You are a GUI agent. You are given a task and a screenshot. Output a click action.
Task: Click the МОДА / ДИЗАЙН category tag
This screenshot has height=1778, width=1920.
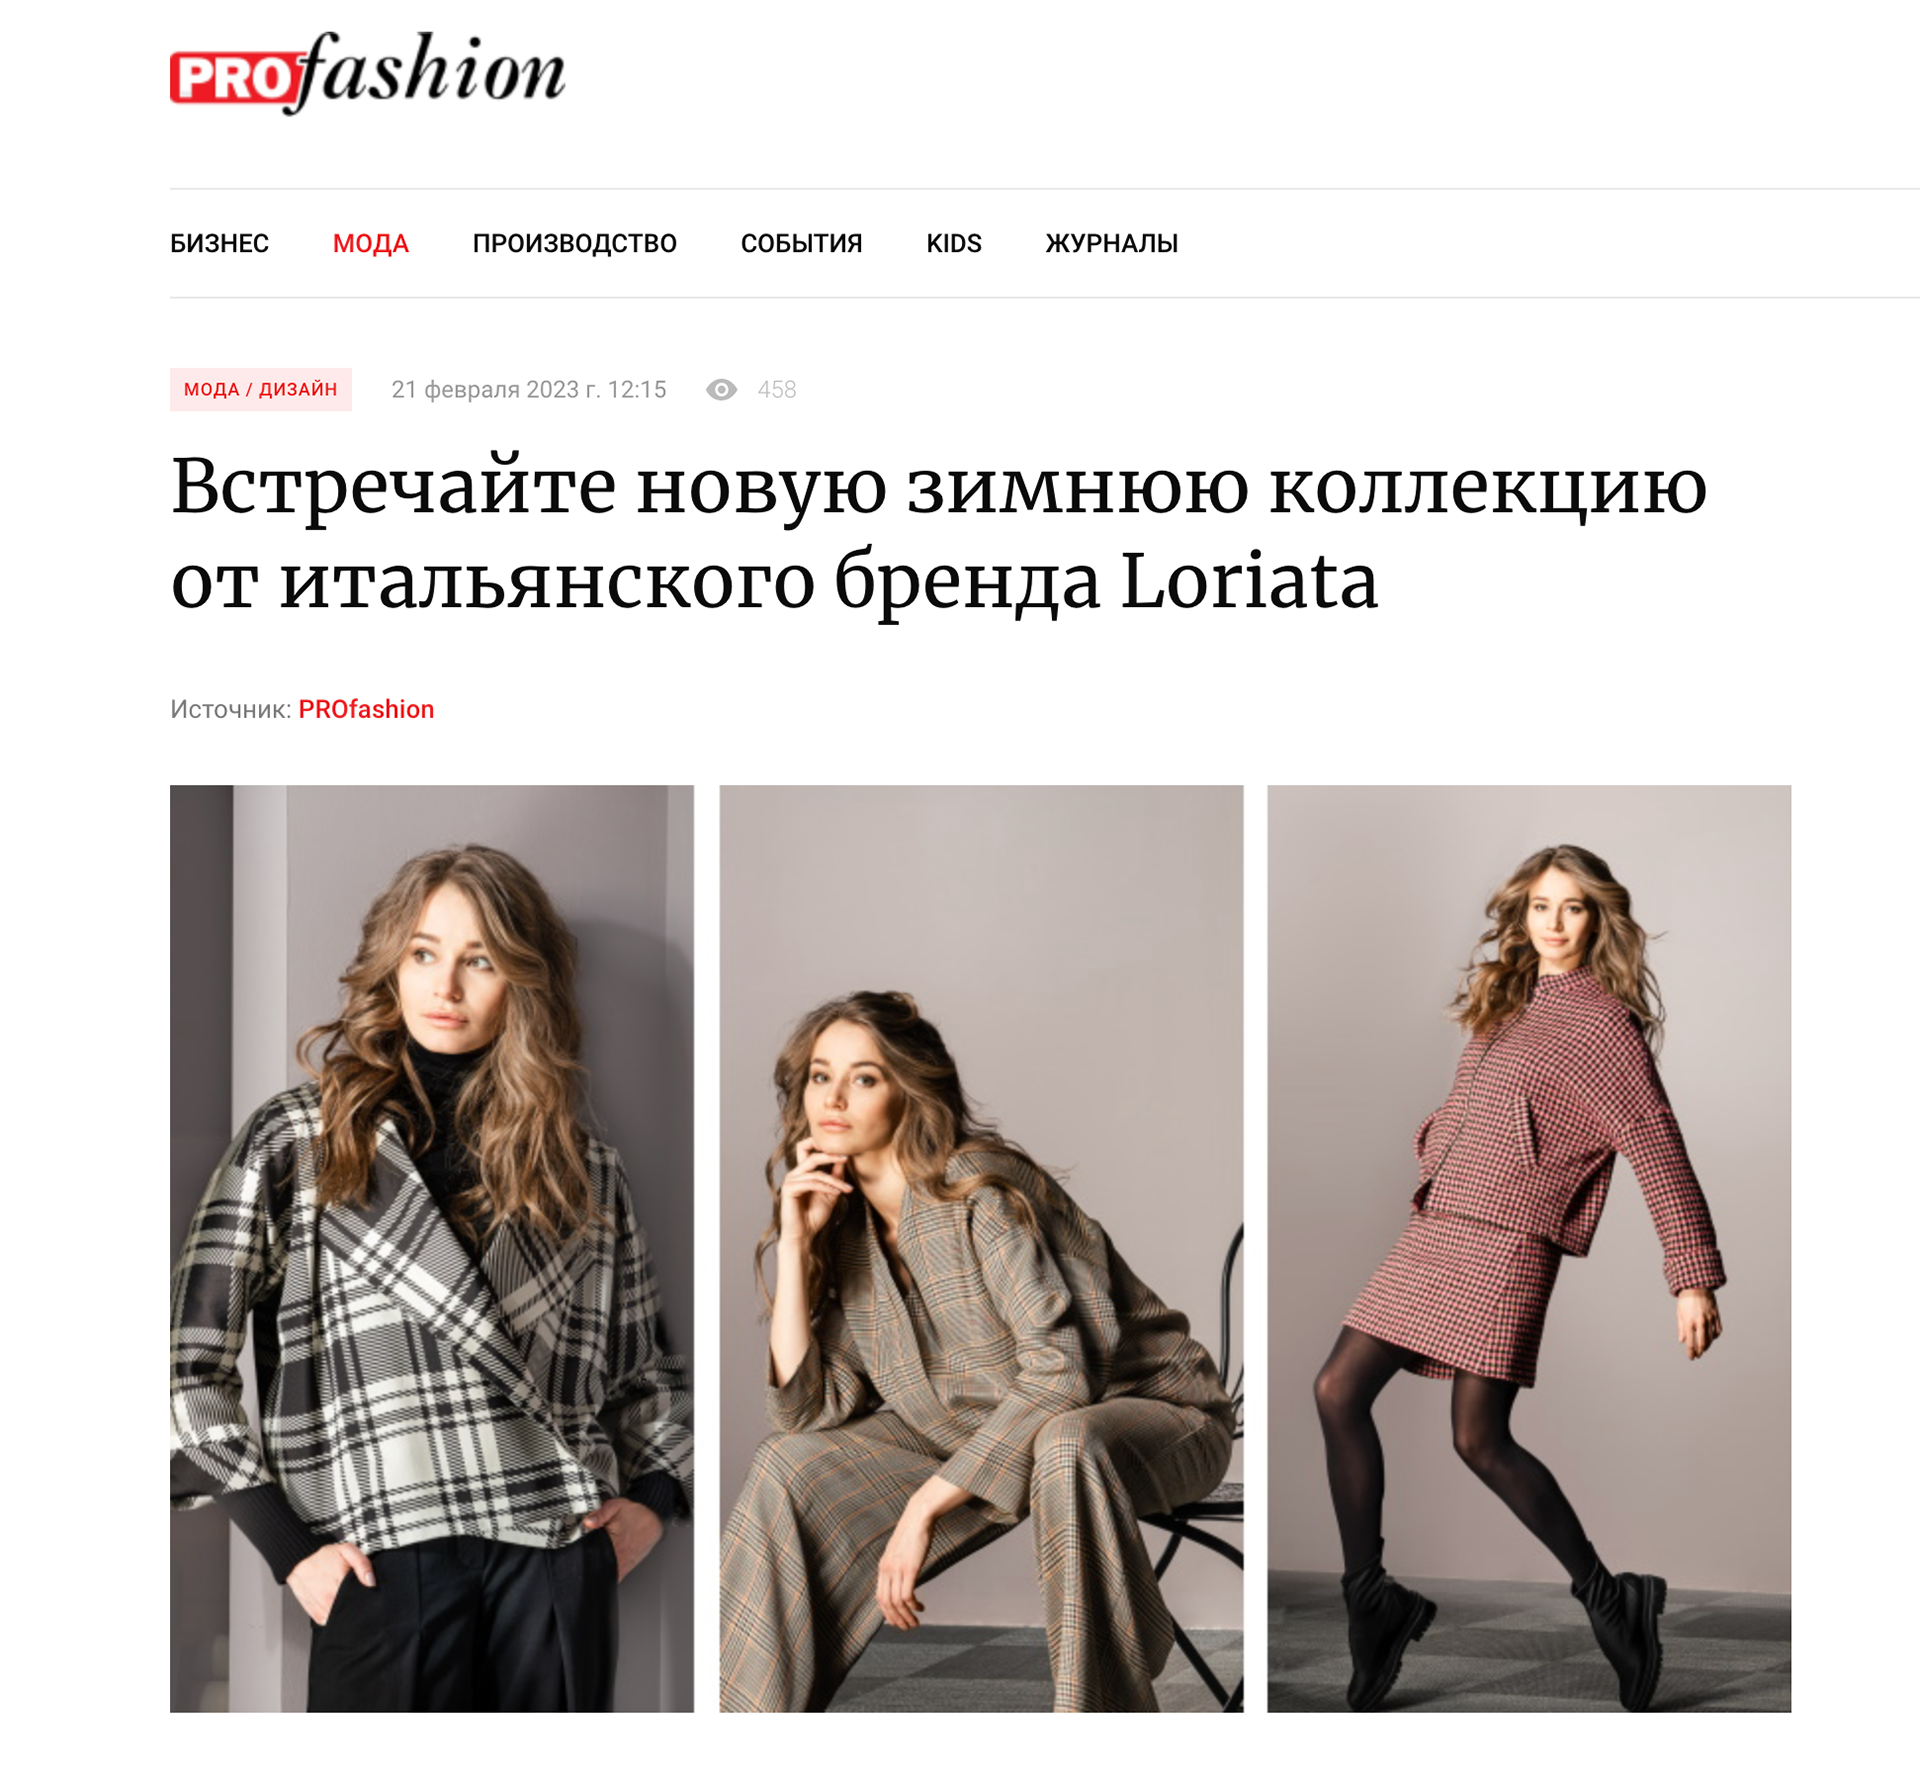[x=261, y=389]
